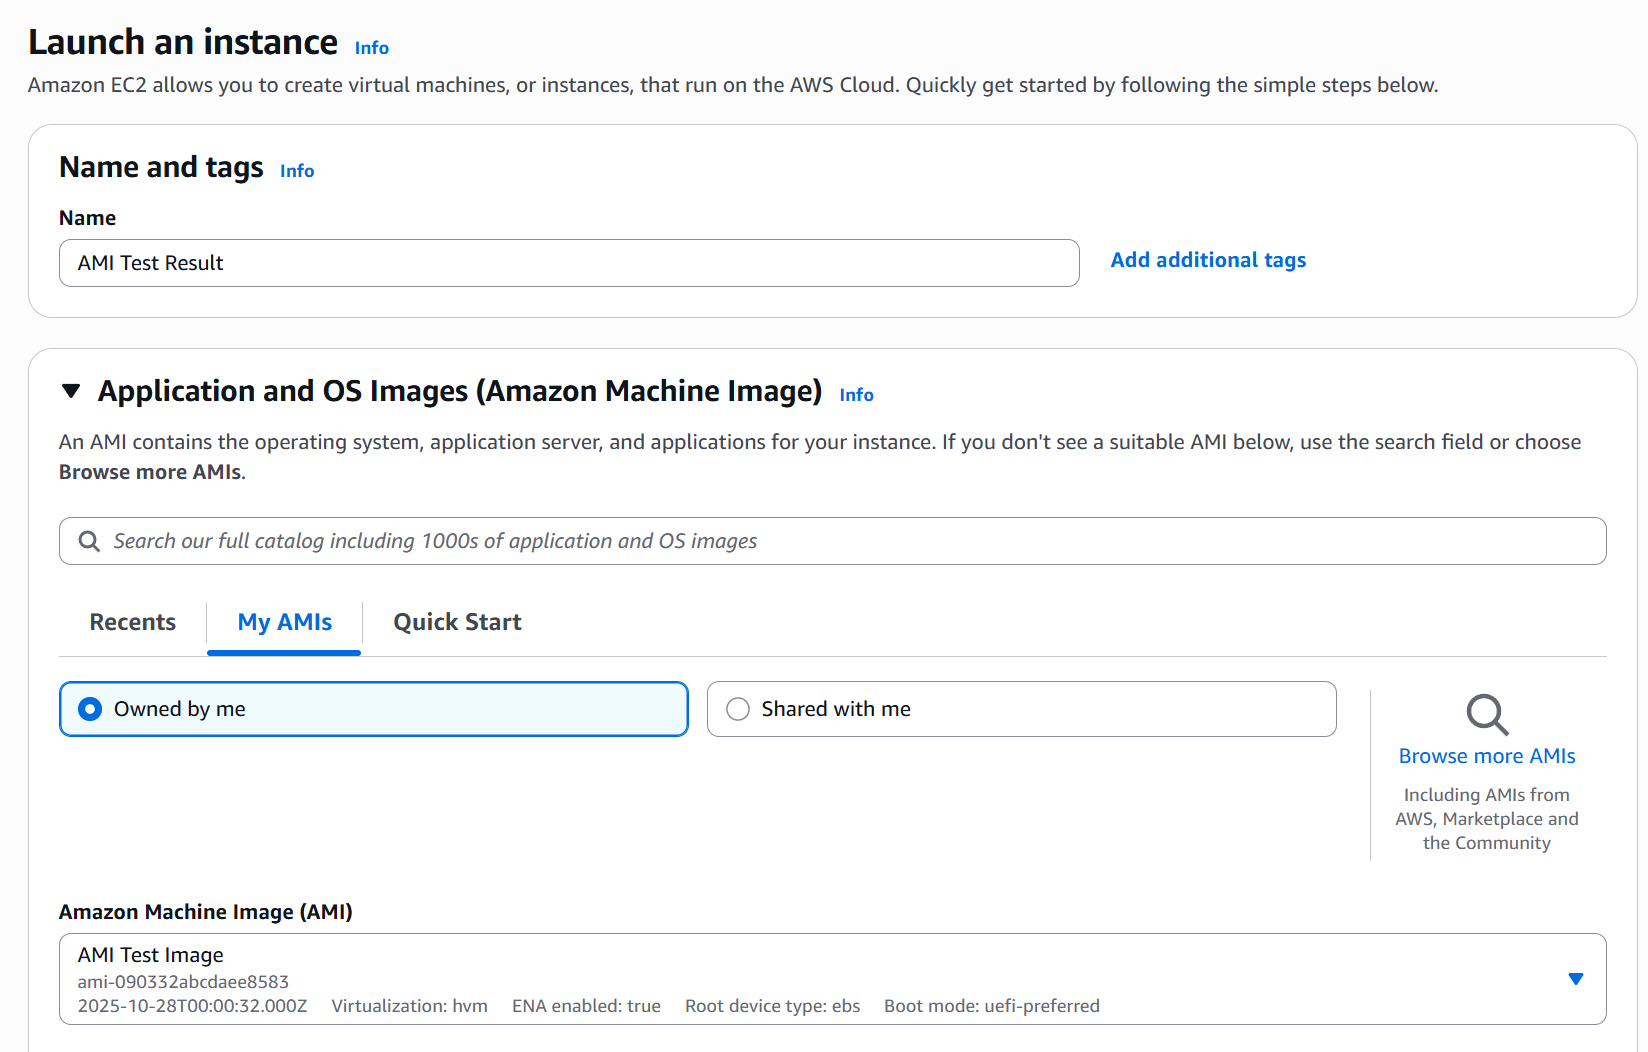Open Info link beside Launch an instance
The width and height of the screenshot is (1648, 1052).
pos(371,48)
